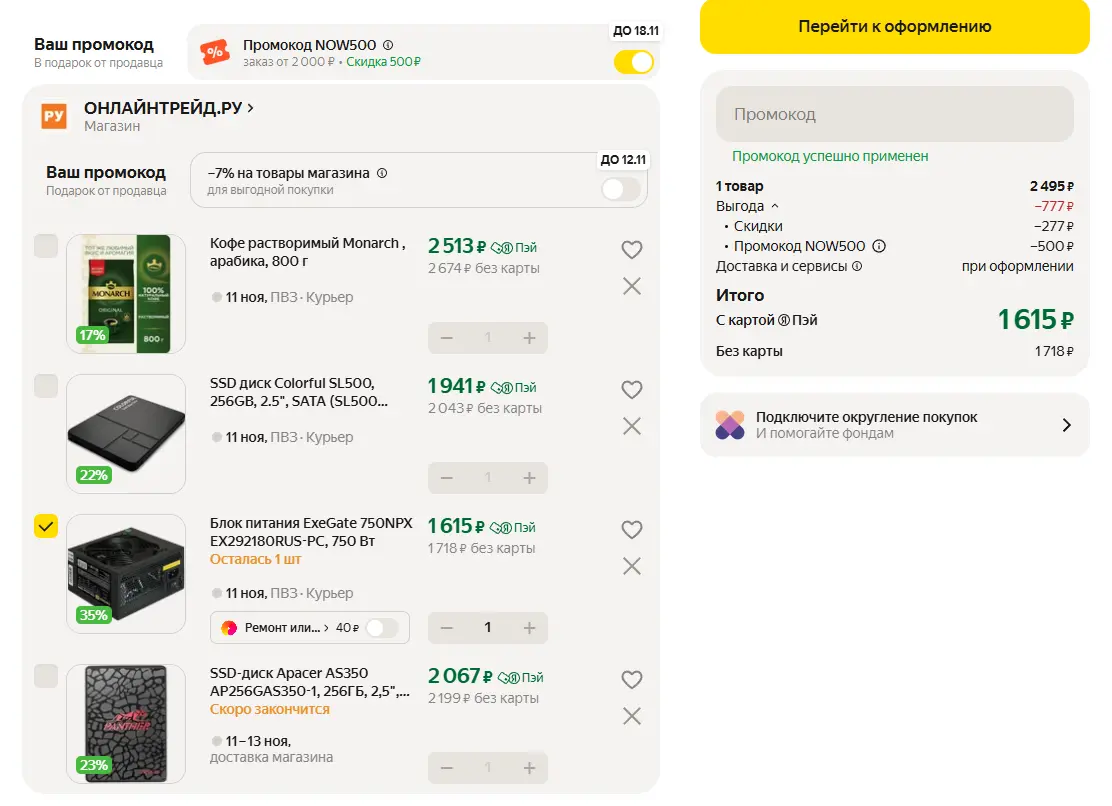Click into the Промокод input field

894,114
